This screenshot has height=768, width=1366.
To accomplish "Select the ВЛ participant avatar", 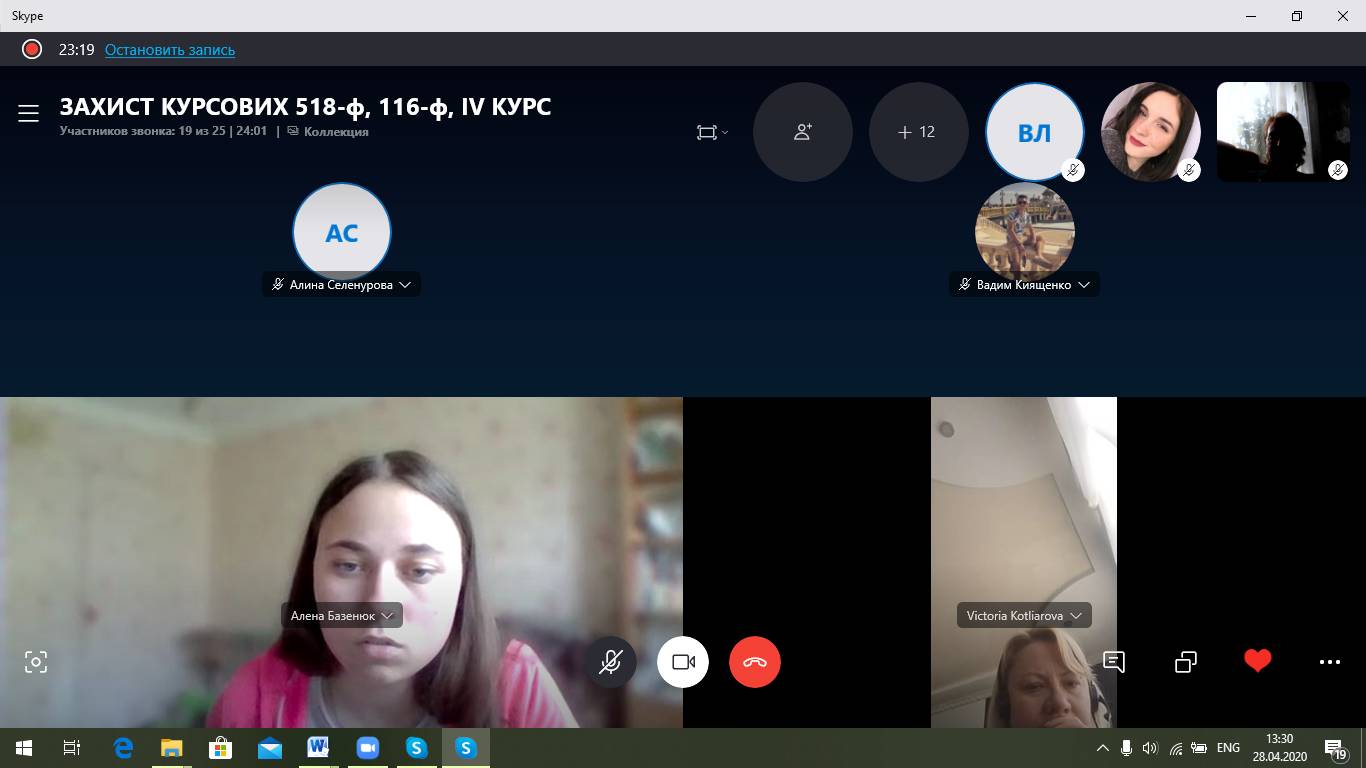I will 1034,132.
